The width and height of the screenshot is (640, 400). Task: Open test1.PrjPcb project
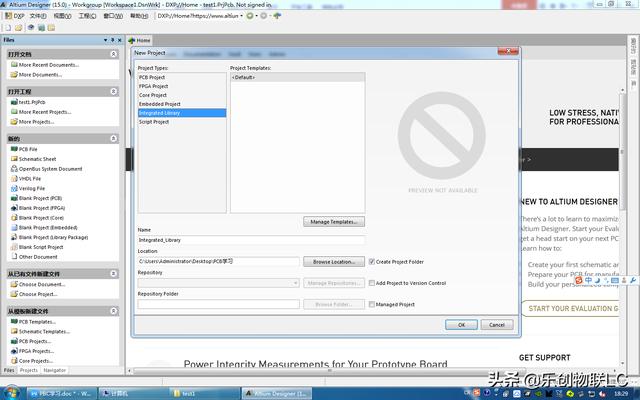coord(32,102)
